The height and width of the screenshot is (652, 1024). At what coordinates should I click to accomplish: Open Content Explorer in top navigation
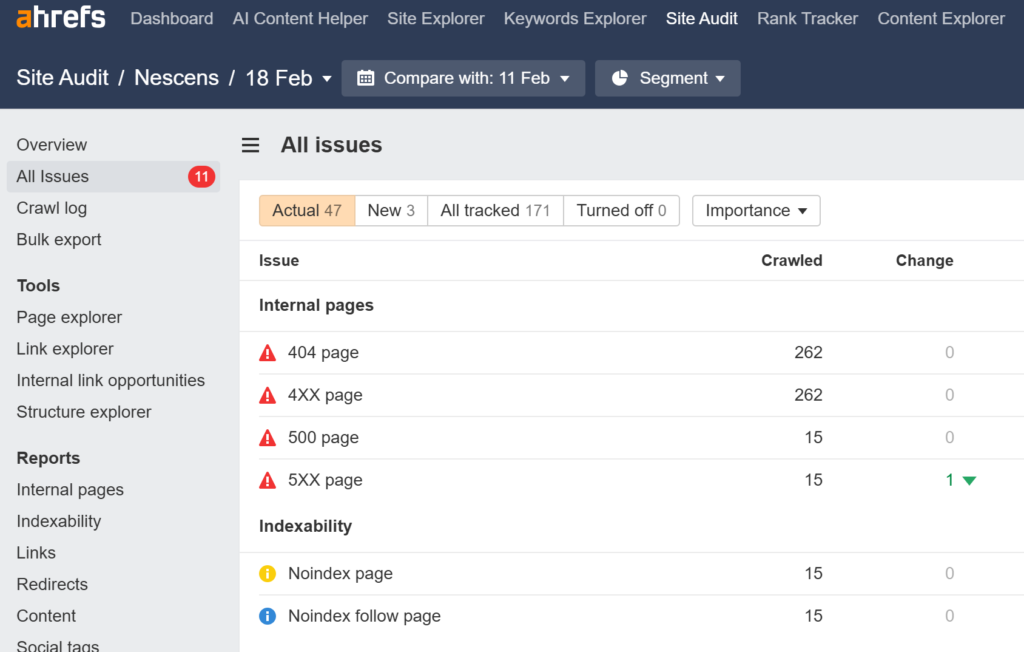pyautogui.click(x=941, y=18)
